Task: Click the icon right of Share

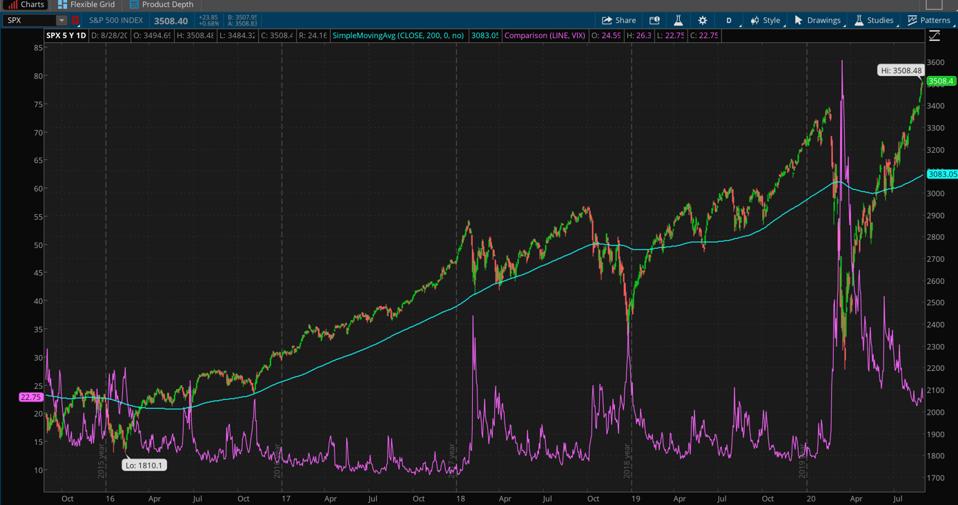Action: click(655, 20)
